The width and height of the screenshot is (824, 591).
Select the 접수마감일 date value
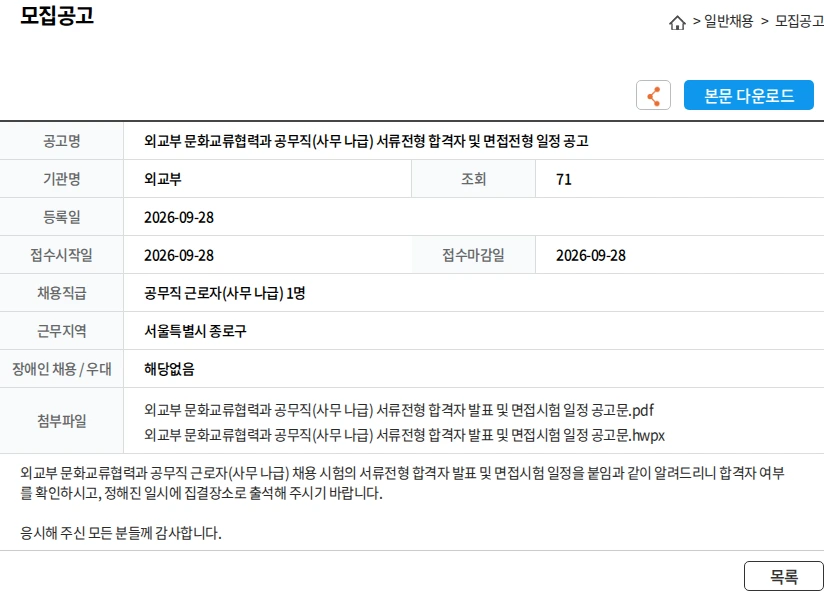pyautogui.click(x=591, y=255)
